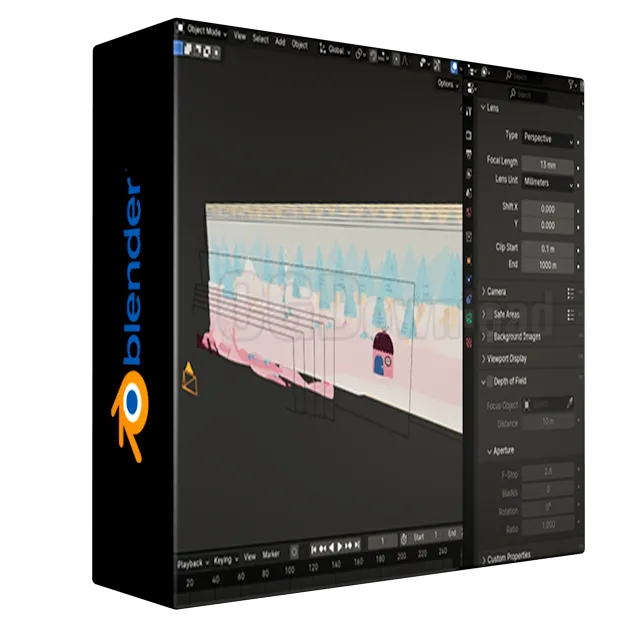This screenshot has width=630, height=630.
Task: Play the animation forward
Action: (x=340, y=546)
